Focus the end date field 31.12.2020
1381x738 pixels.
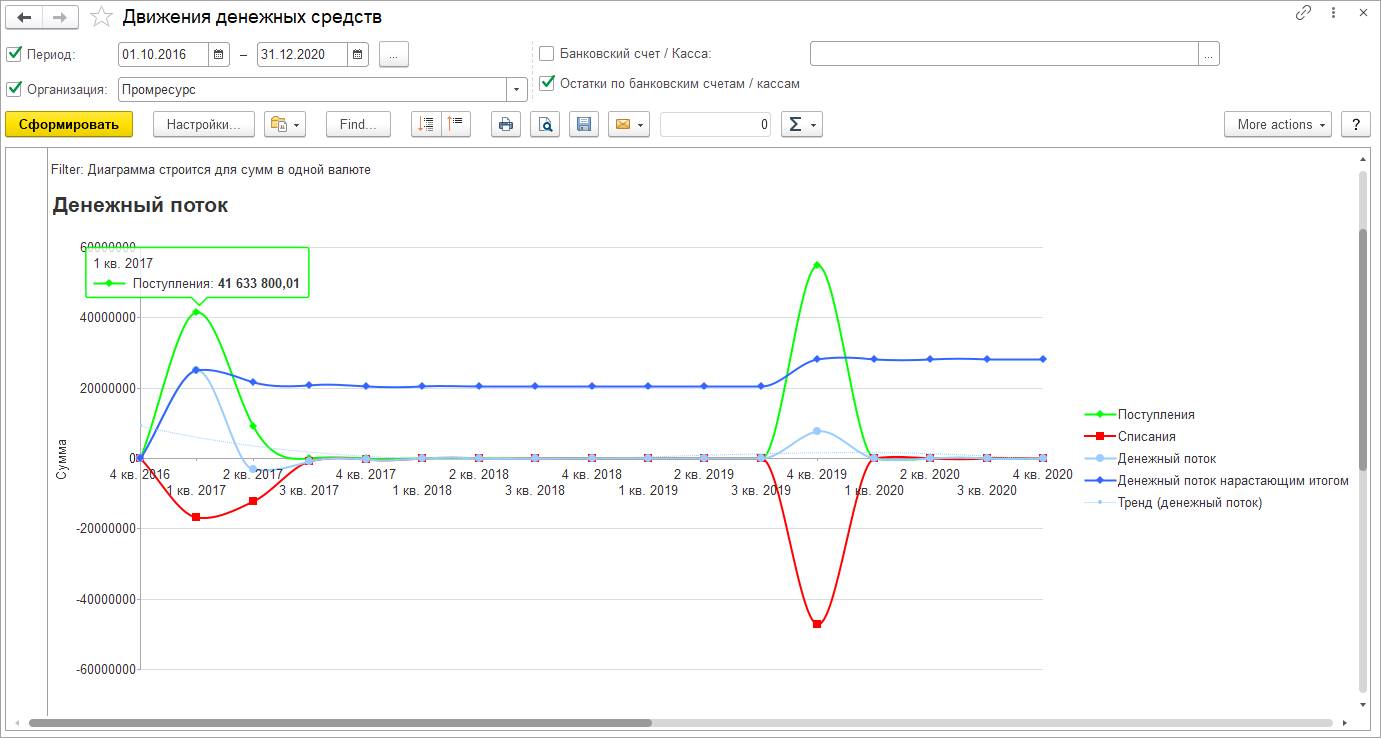pos(302,54)
